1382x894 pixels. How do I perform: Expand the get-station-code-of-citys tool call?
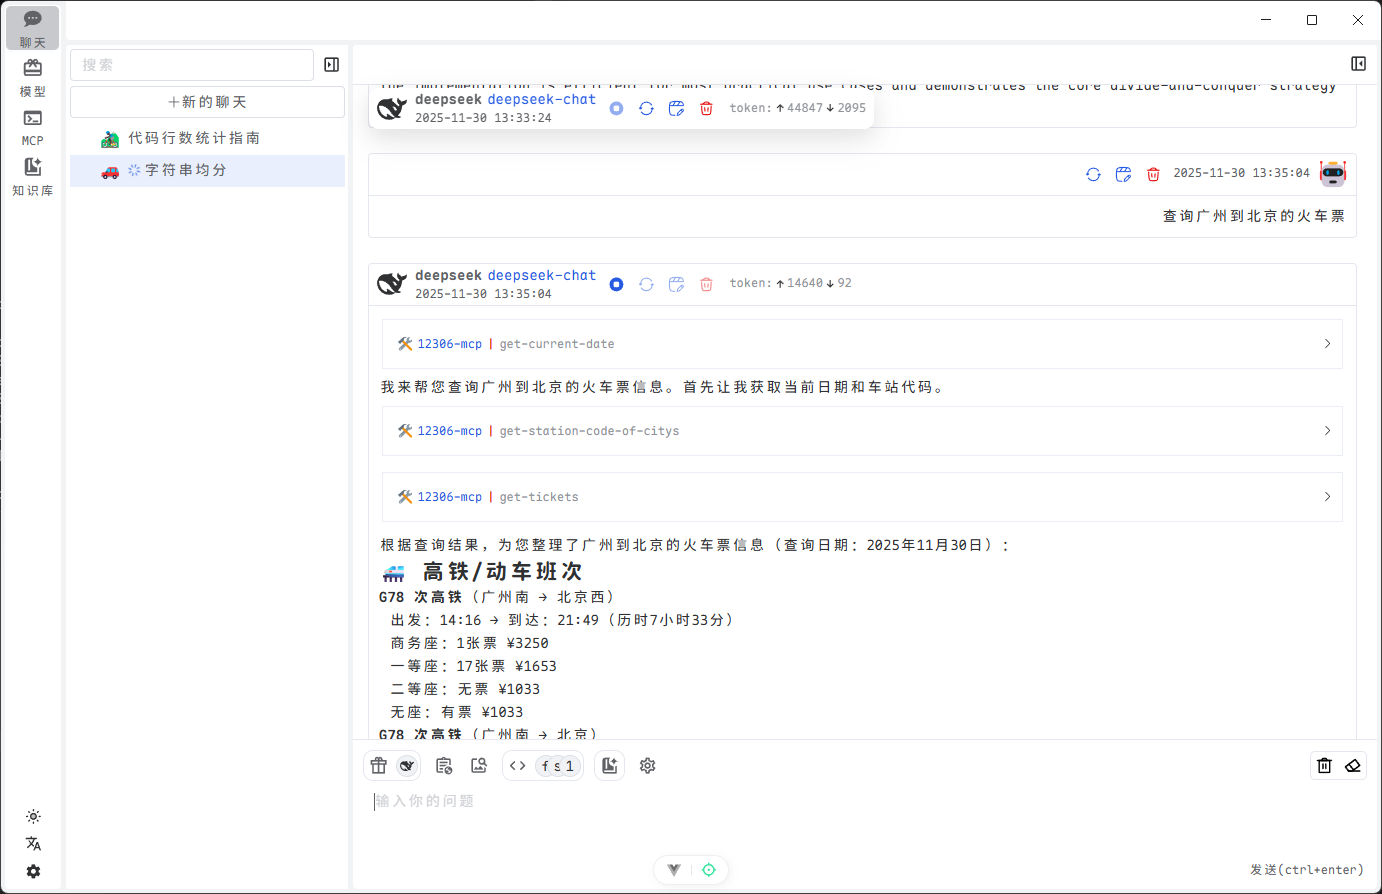(862, 431)
